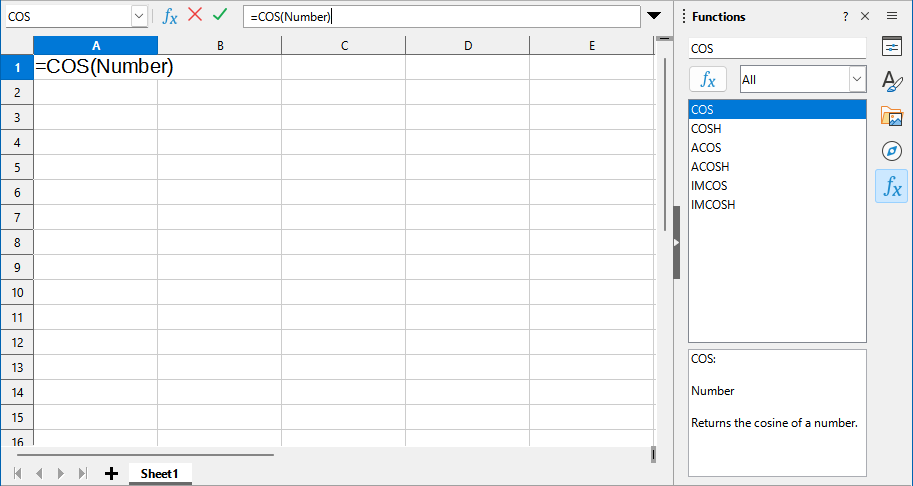Open sidebar settings hamburger menu

point(891,16)
